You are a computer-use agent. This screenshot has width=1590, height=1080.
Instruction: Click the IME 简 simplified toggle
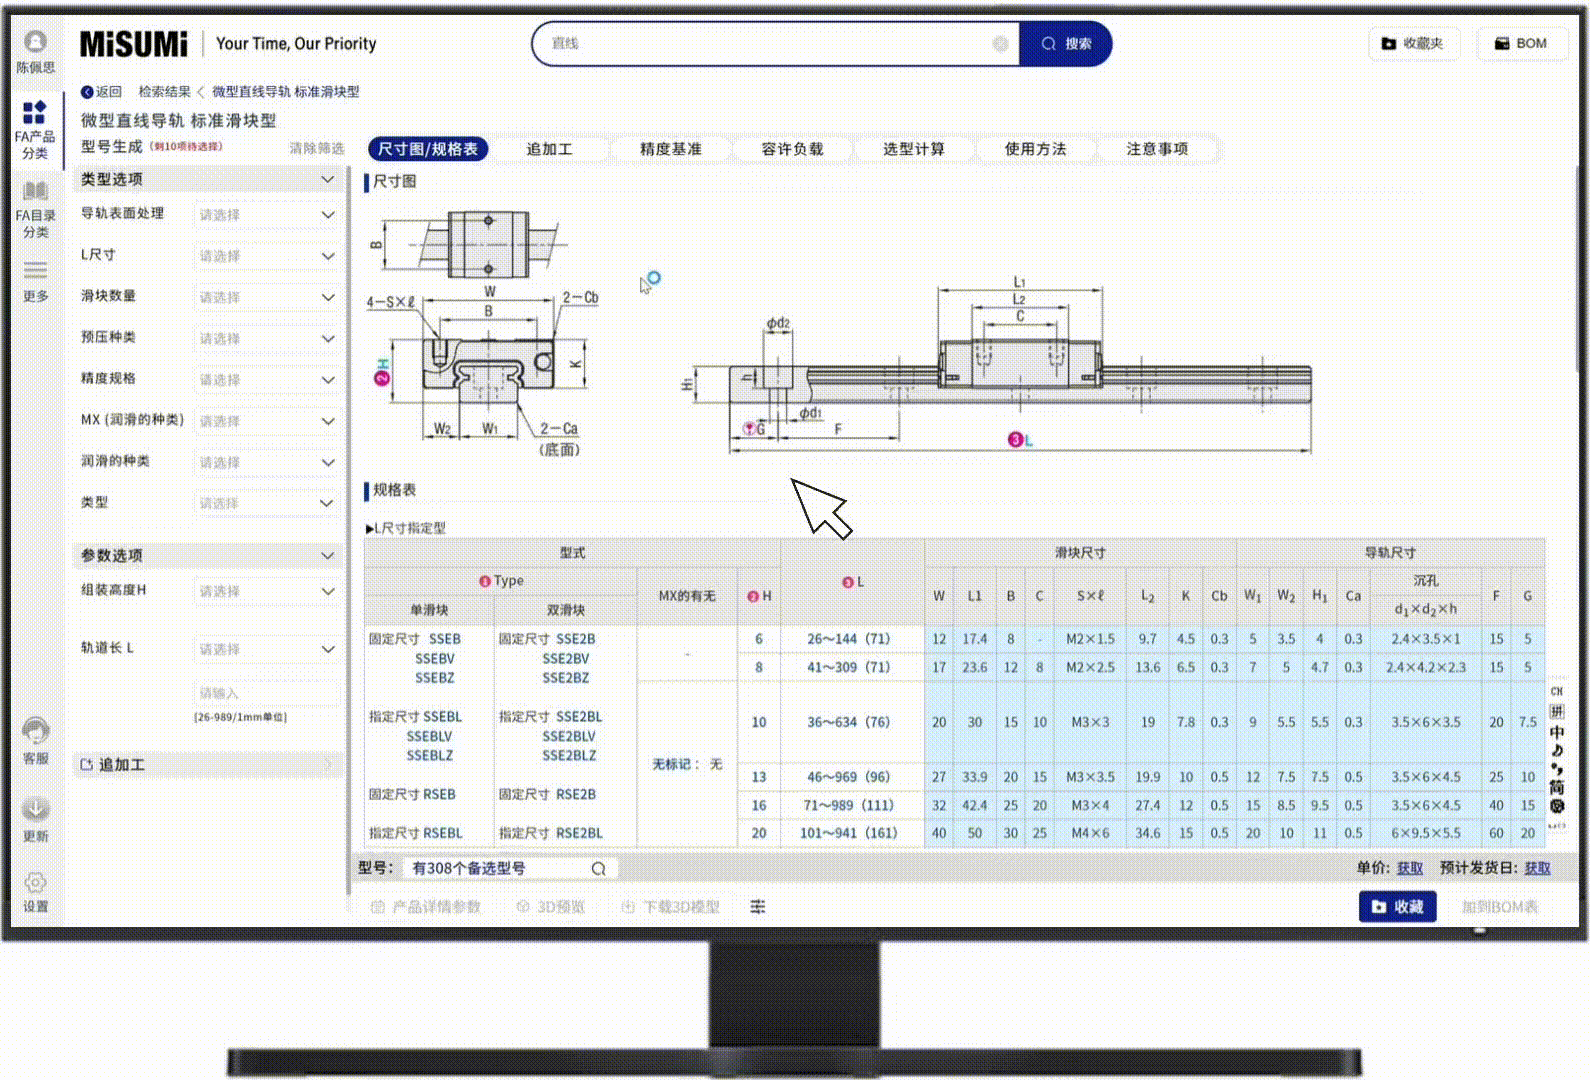pos(1557,788)
